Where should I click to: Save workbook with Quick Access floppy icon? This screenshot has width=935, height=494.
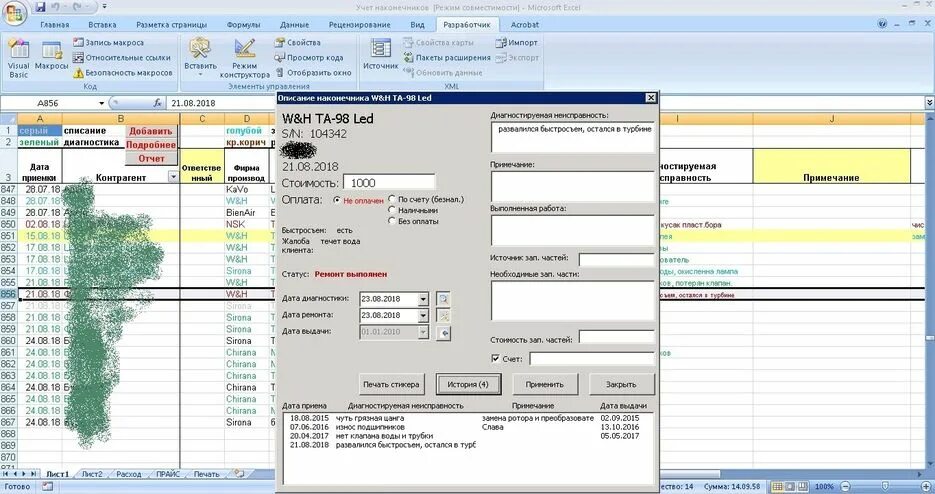[x=40, y=7]
